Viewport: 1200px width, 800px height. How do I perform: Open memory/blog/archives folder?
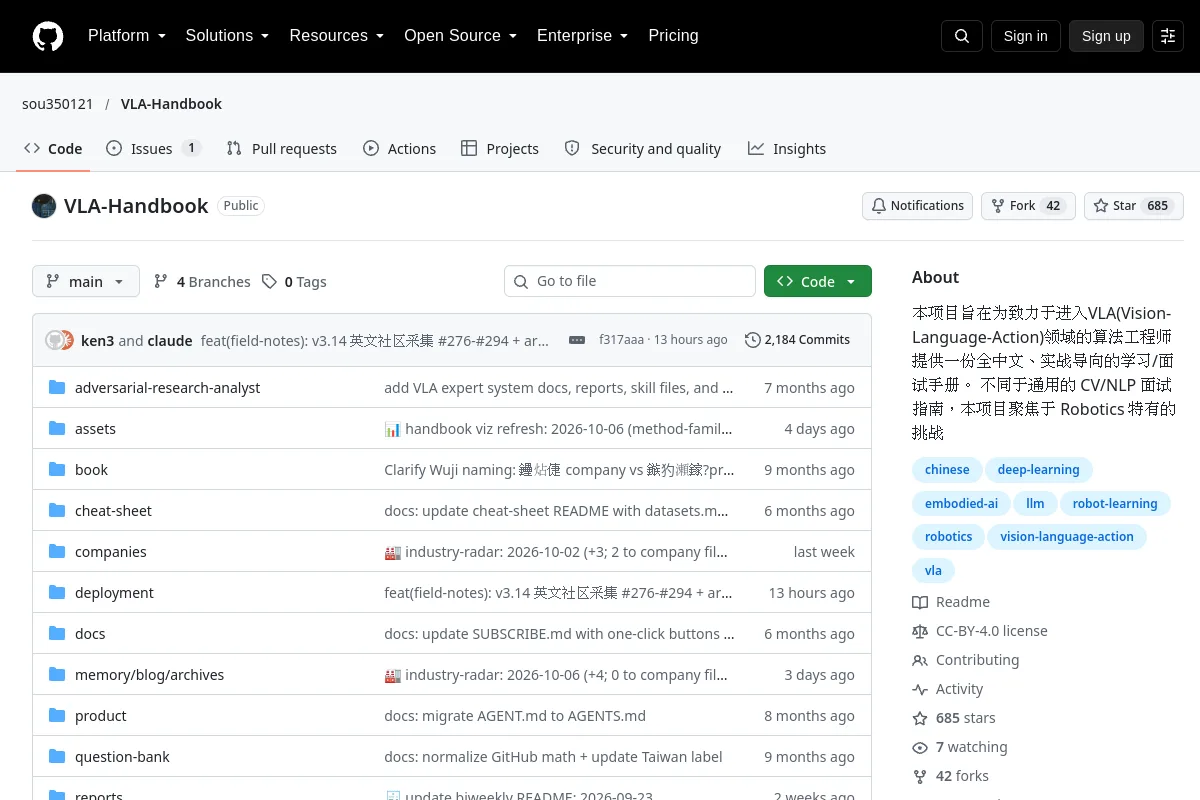pos(149,675)
